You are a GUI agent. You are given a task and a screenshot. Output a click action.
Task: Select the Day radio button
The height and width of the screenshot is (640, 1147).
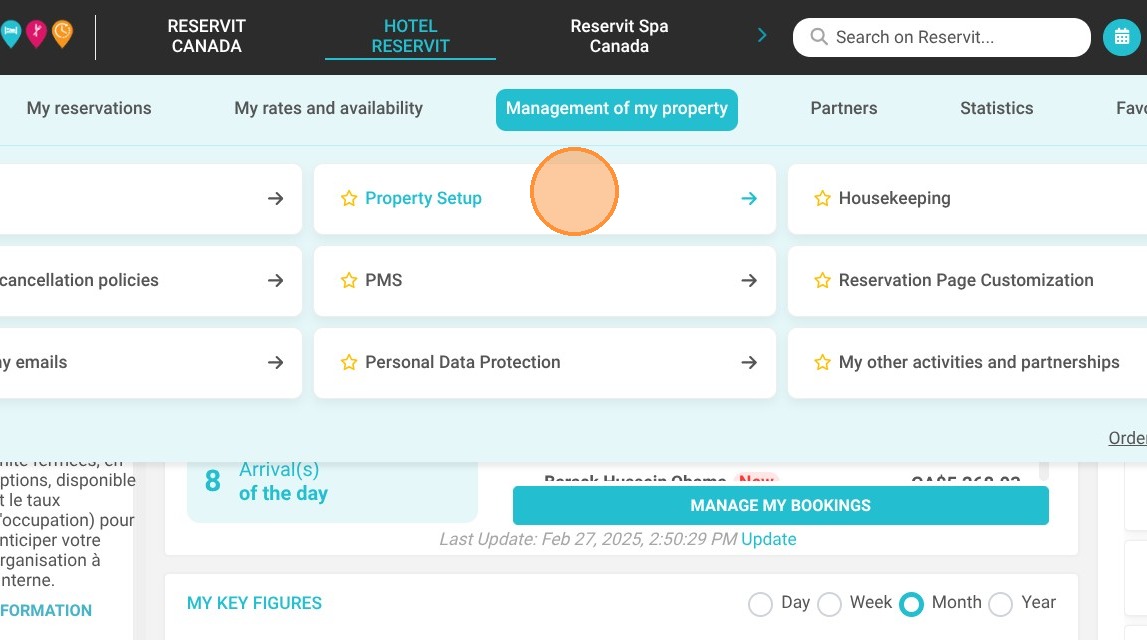(760, 604)
